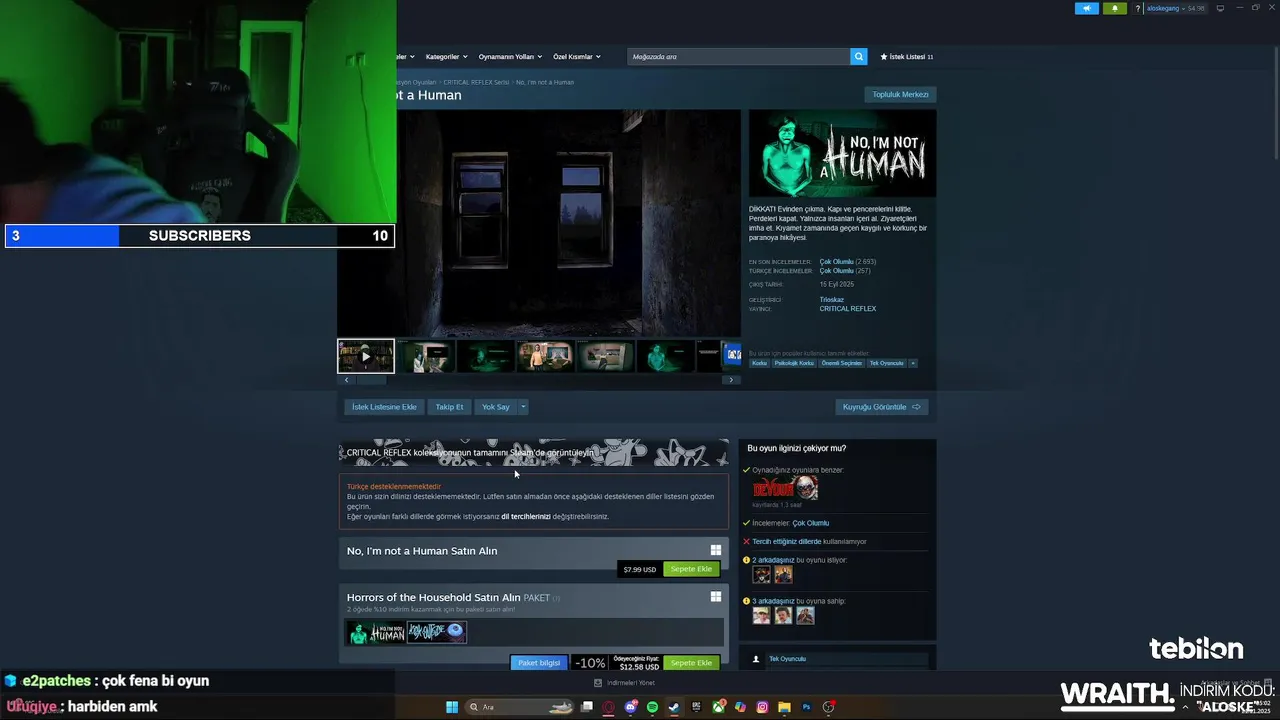Image resolution: width=1280 pixels, height=720 pixels.
Task: Click the Tek Oyunculu tag
Action: point(887,363)
